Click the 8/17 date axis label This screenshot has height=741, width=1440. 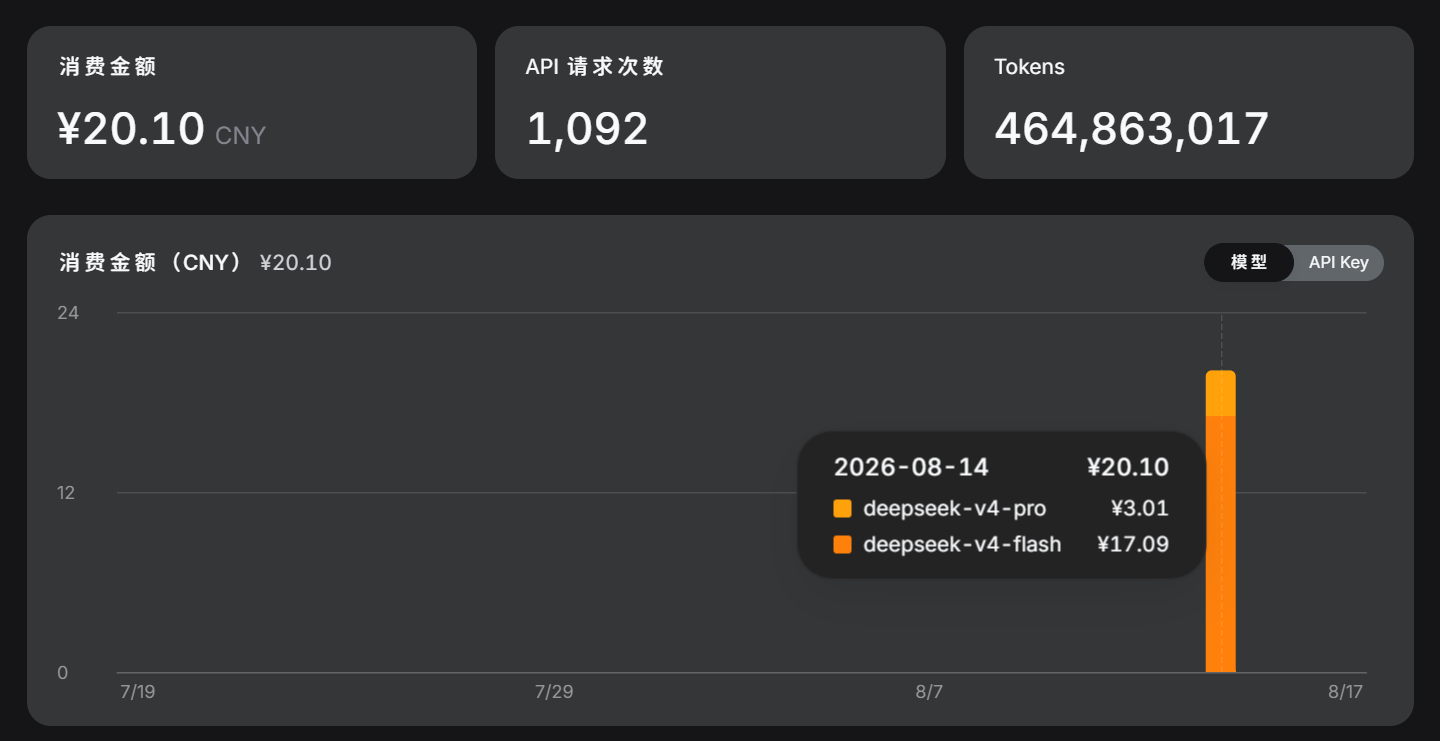(x=1346, y=692)
